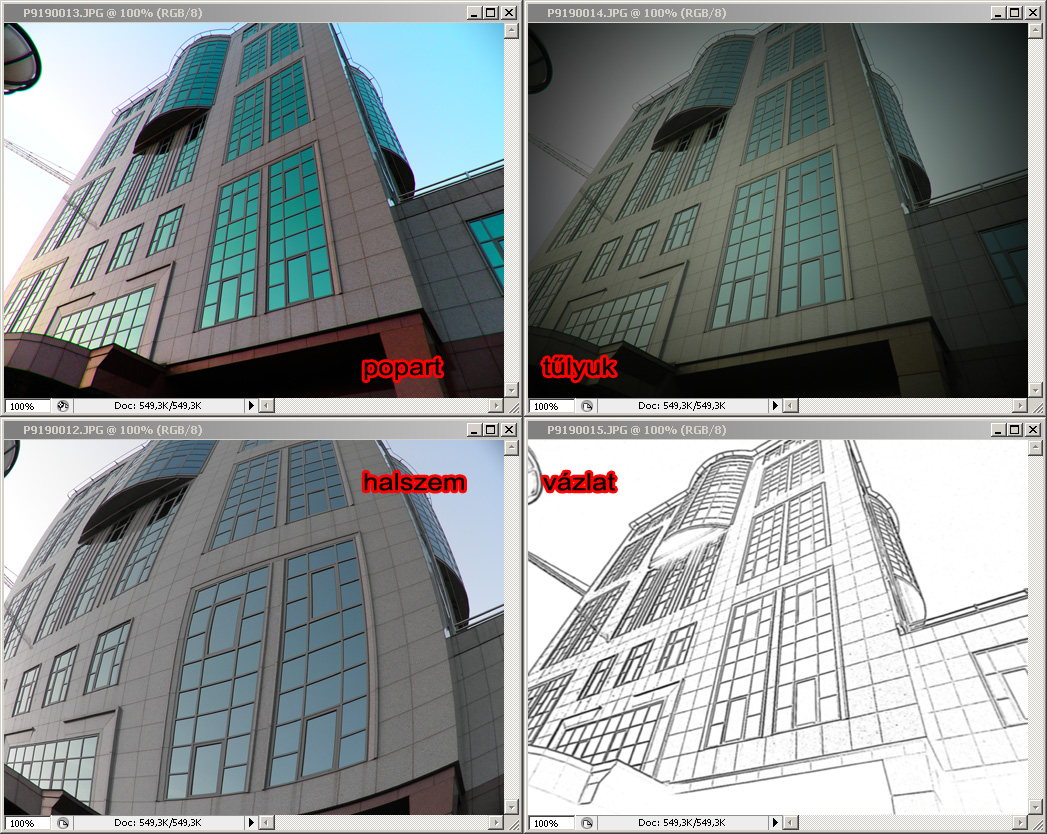Open status bar arrow menu in P9190013.JPG window
The height and width of the screenshot is (834, 1047).
tap(251, 405)
